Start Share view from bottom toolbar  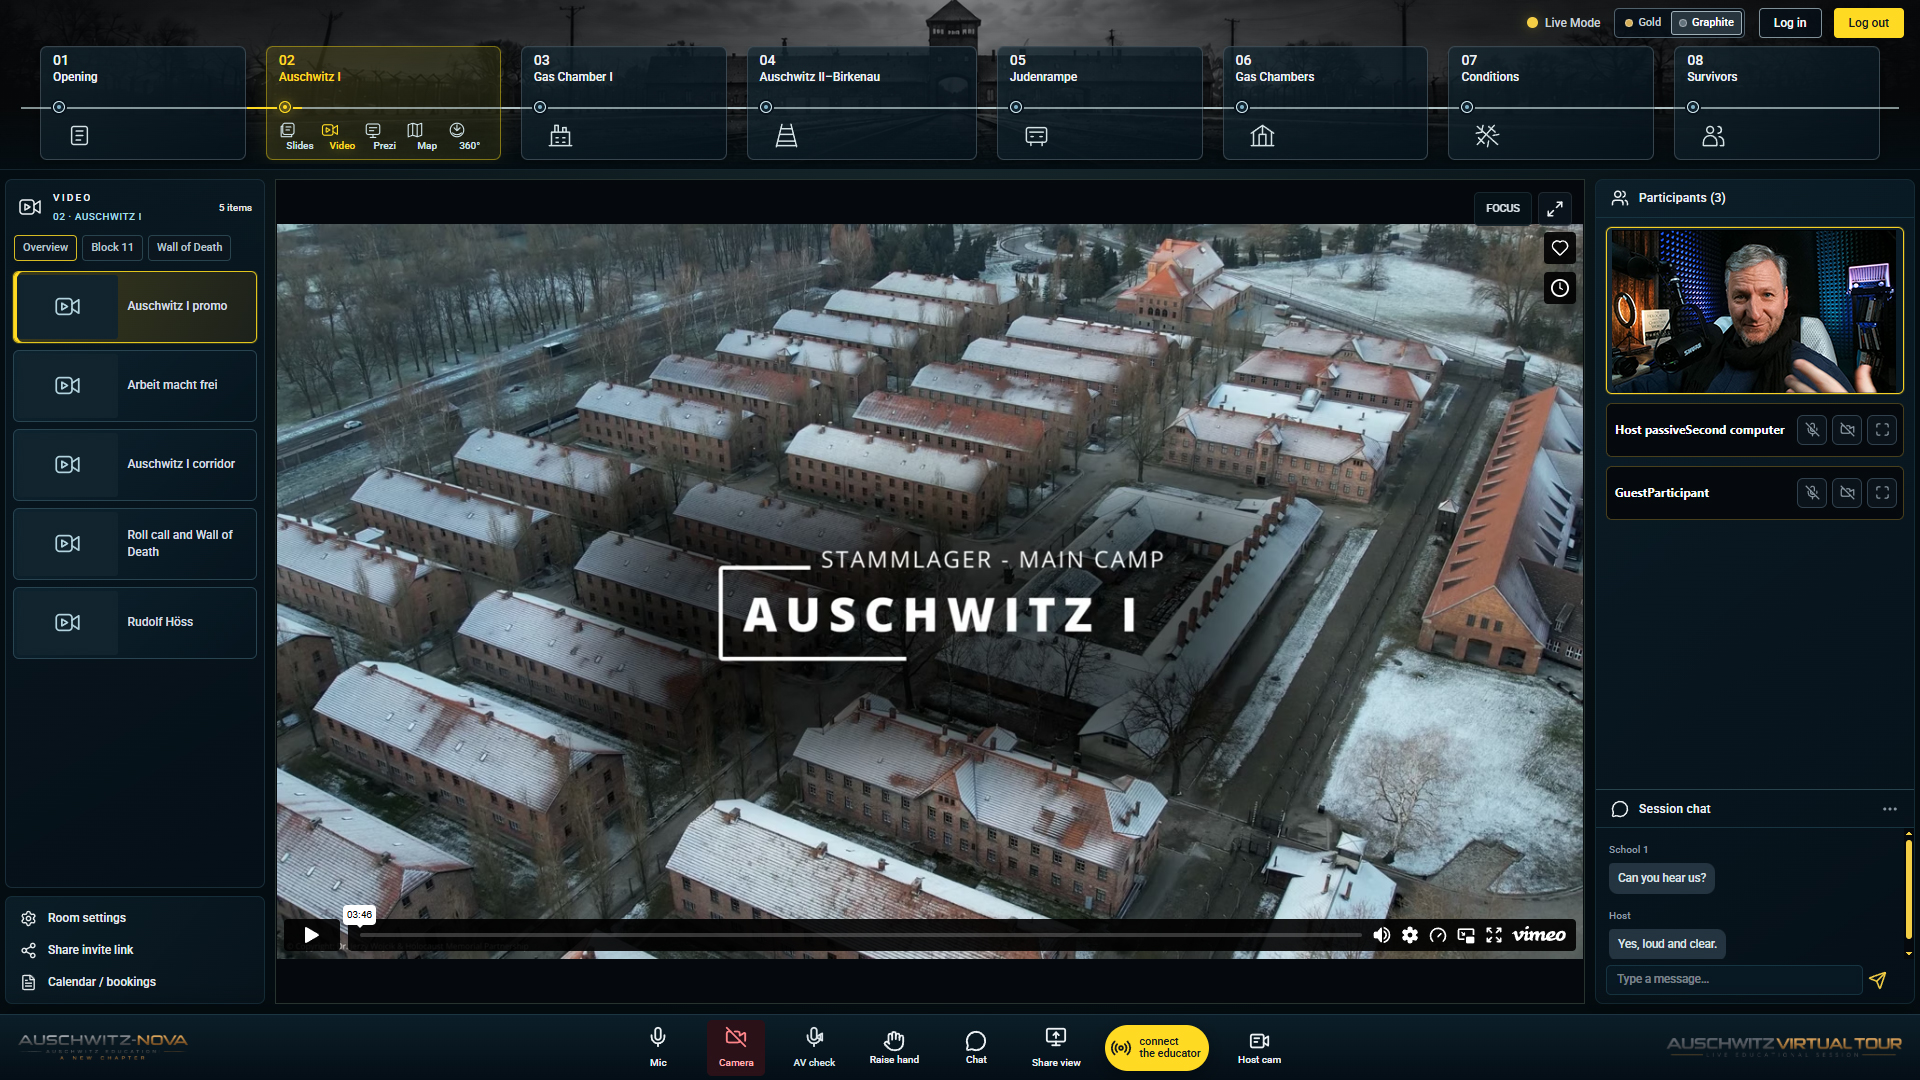pos(1056,1047)
